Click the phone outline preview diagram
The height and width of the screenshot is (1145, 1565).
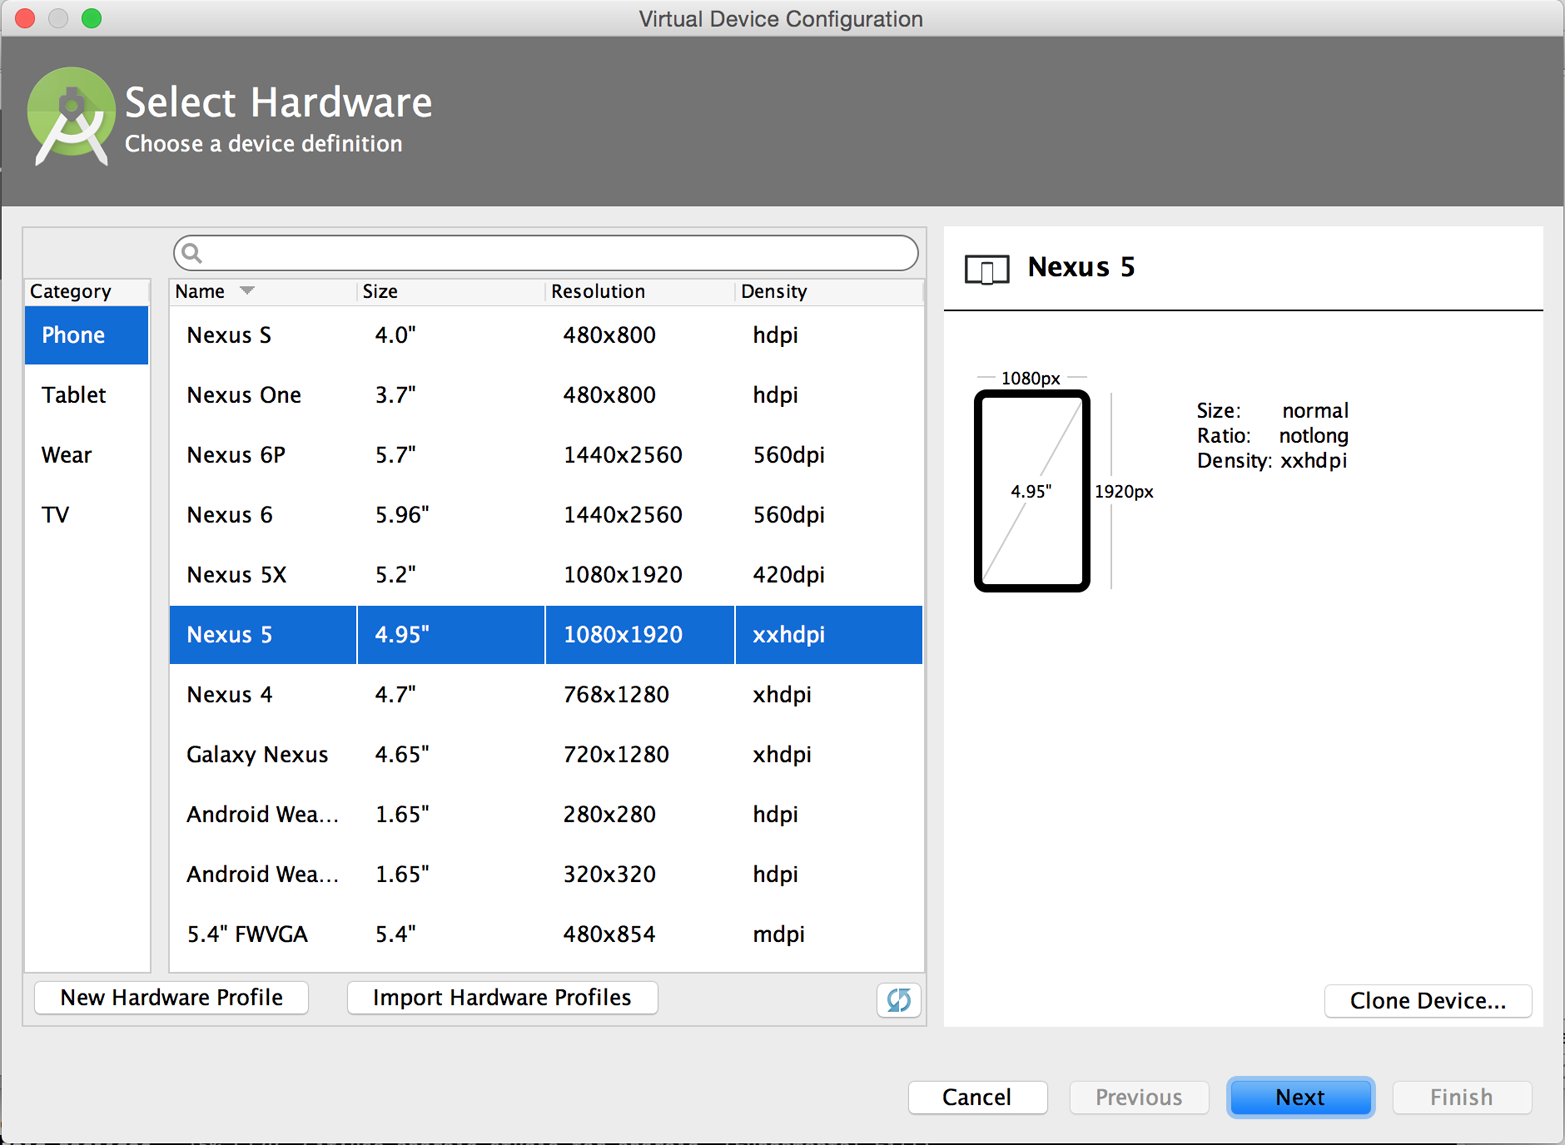[1031, 490]
